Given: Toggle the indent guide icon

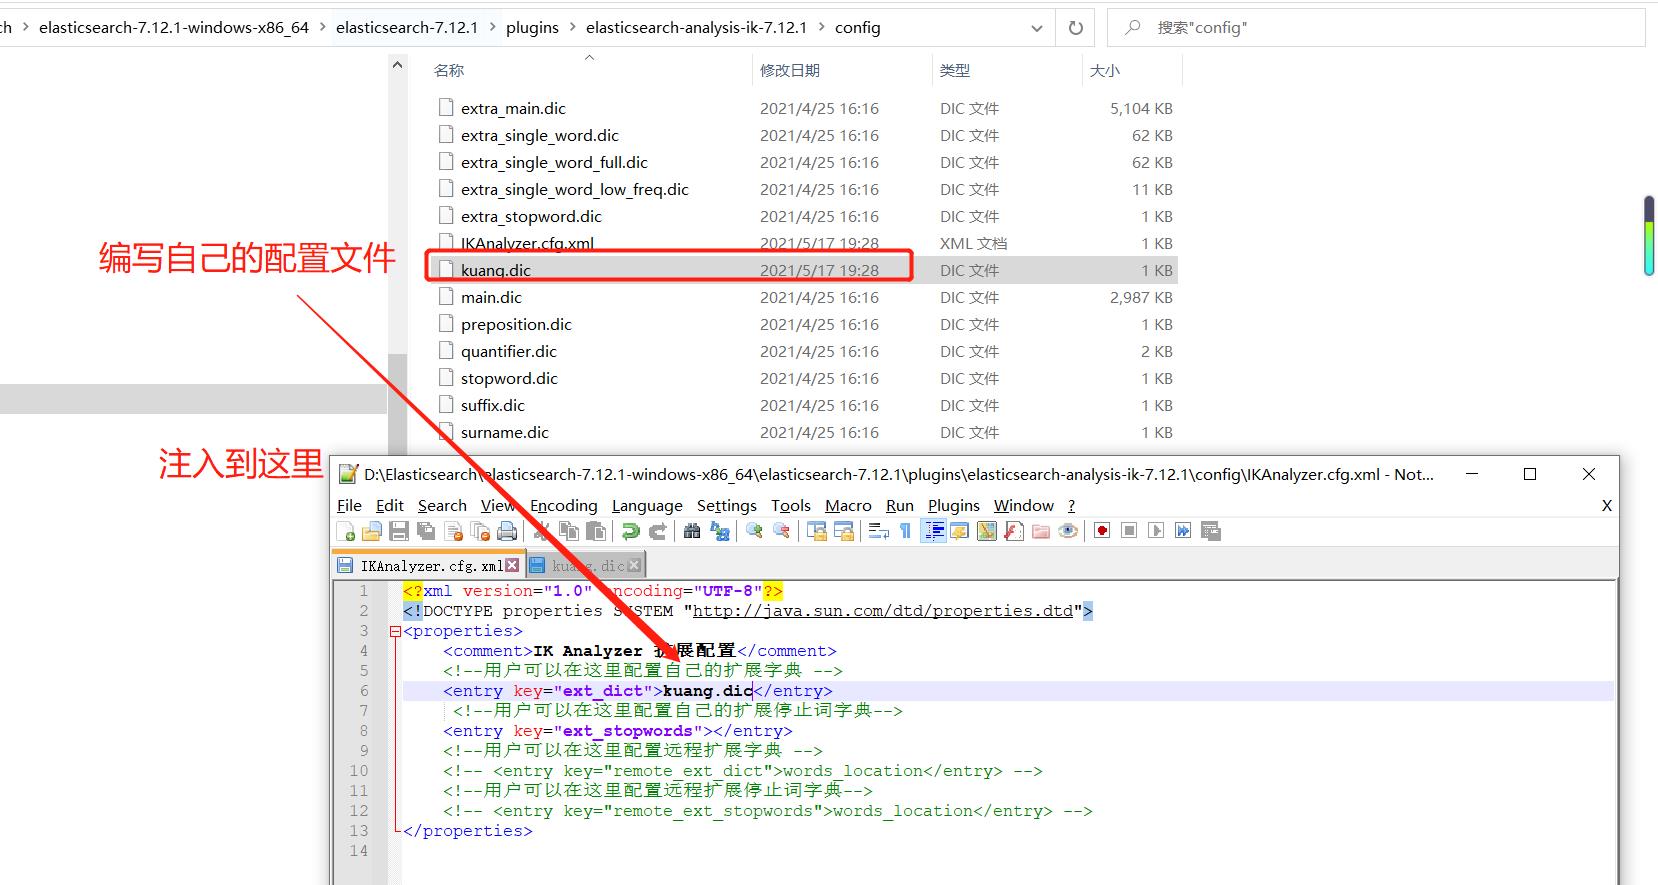Looking at the screenshot, I should [x=934, y=531].
